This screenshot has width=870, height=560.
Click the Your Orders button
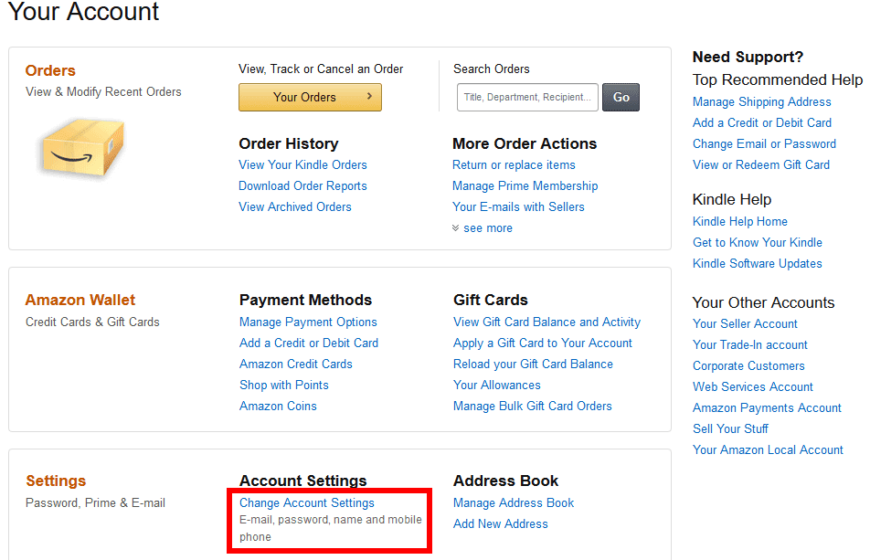309,97
